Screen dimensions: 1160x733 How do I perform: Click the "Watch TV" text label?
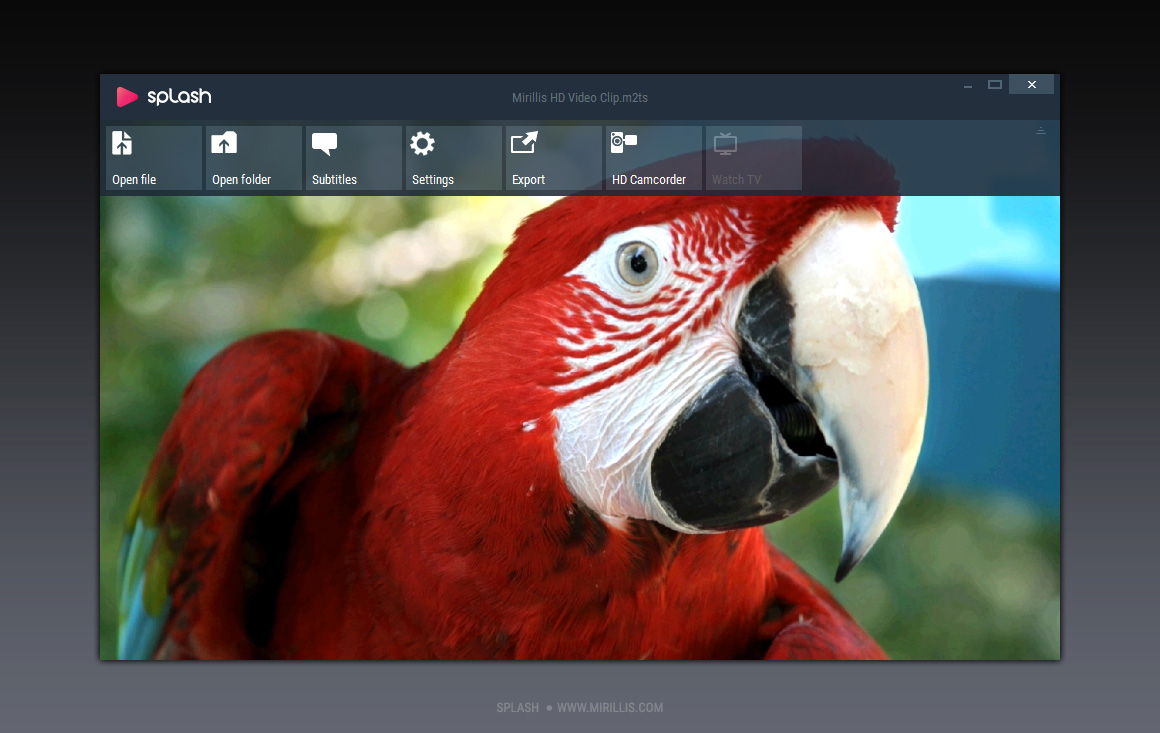click(736, 180)
